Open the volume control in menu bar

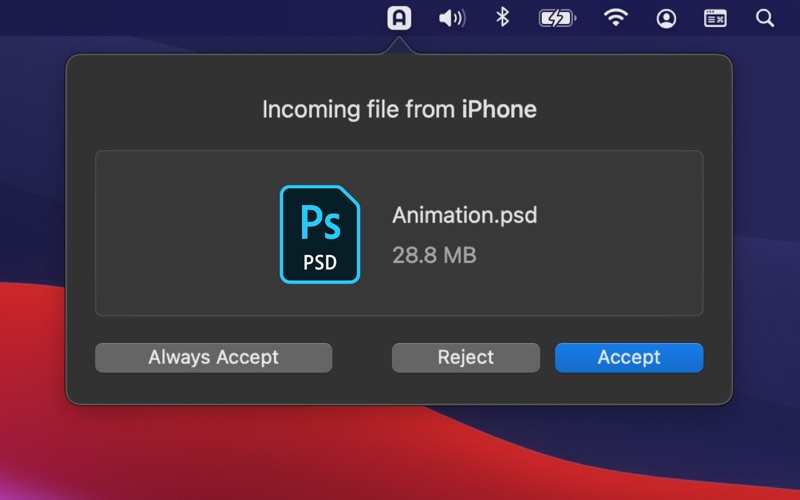click(452, 18)
